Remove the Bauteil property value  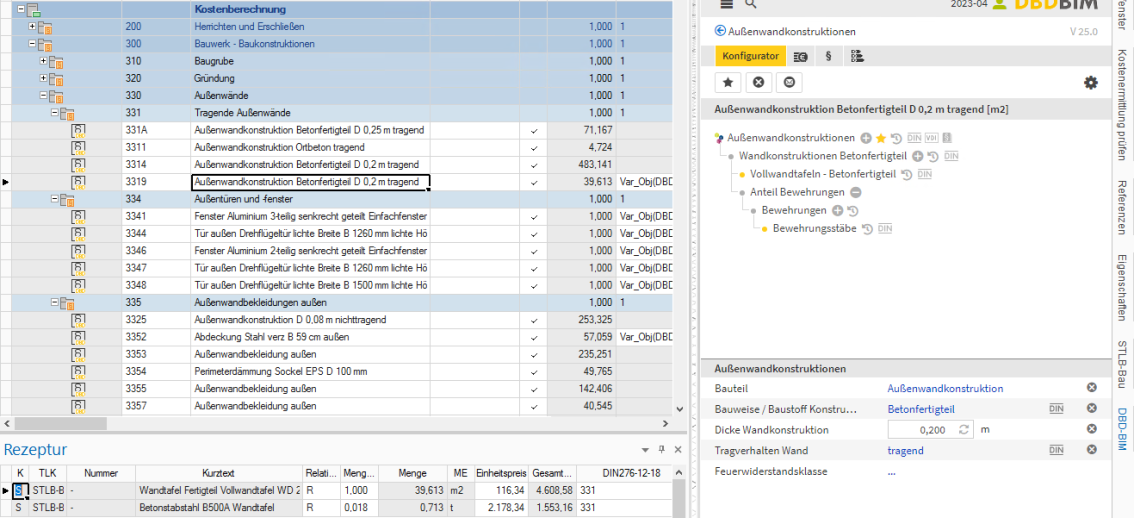coord(1092,388)
